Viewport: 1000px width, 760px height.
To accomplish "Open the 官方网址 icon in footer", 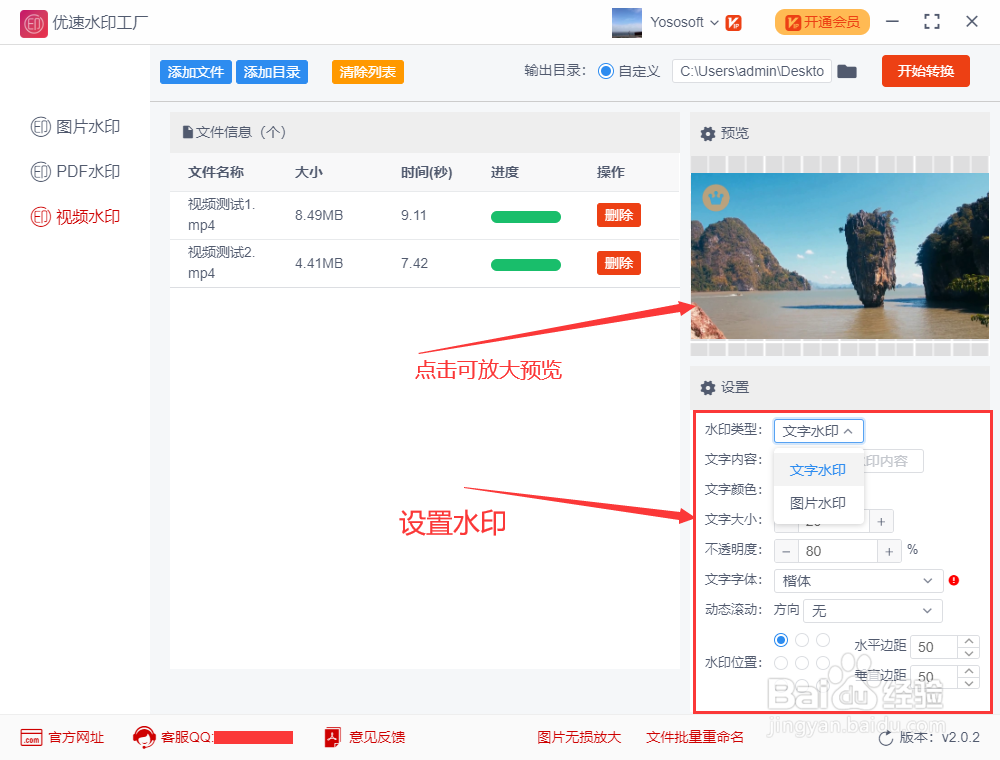I will [x=33, y=737].
